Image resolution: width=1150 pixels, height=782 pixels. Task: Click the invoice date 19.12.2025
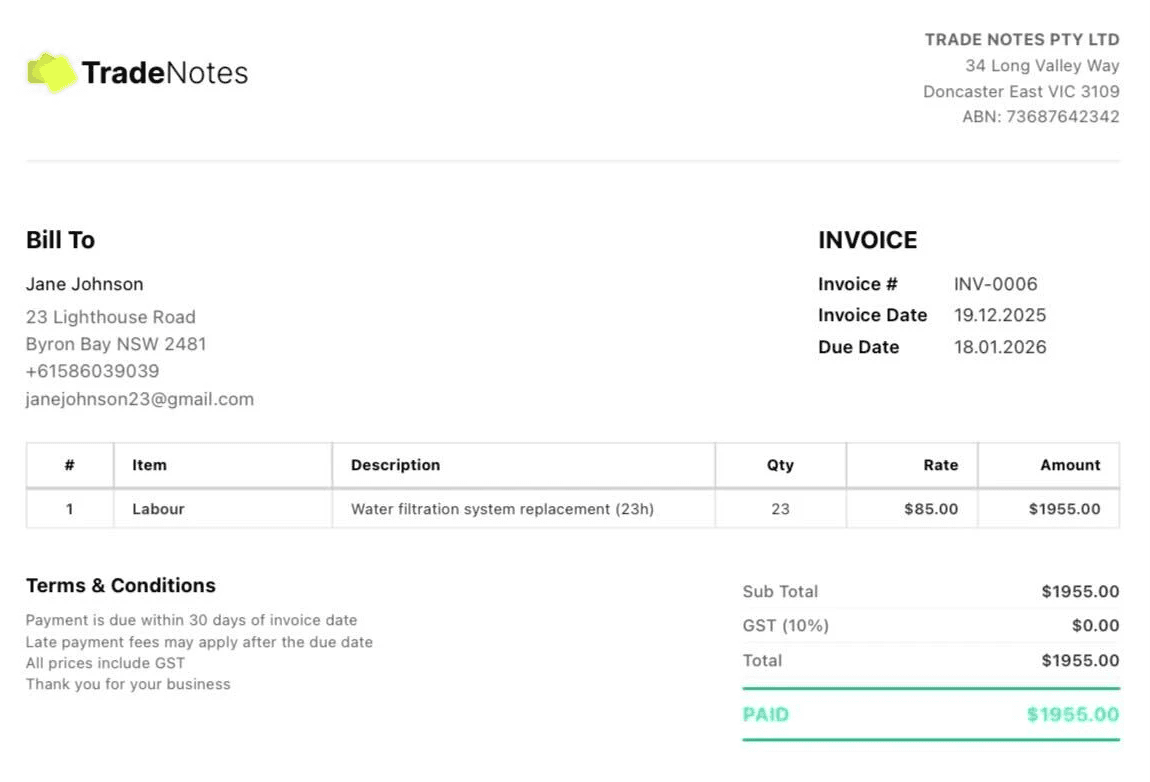(999, 315)
